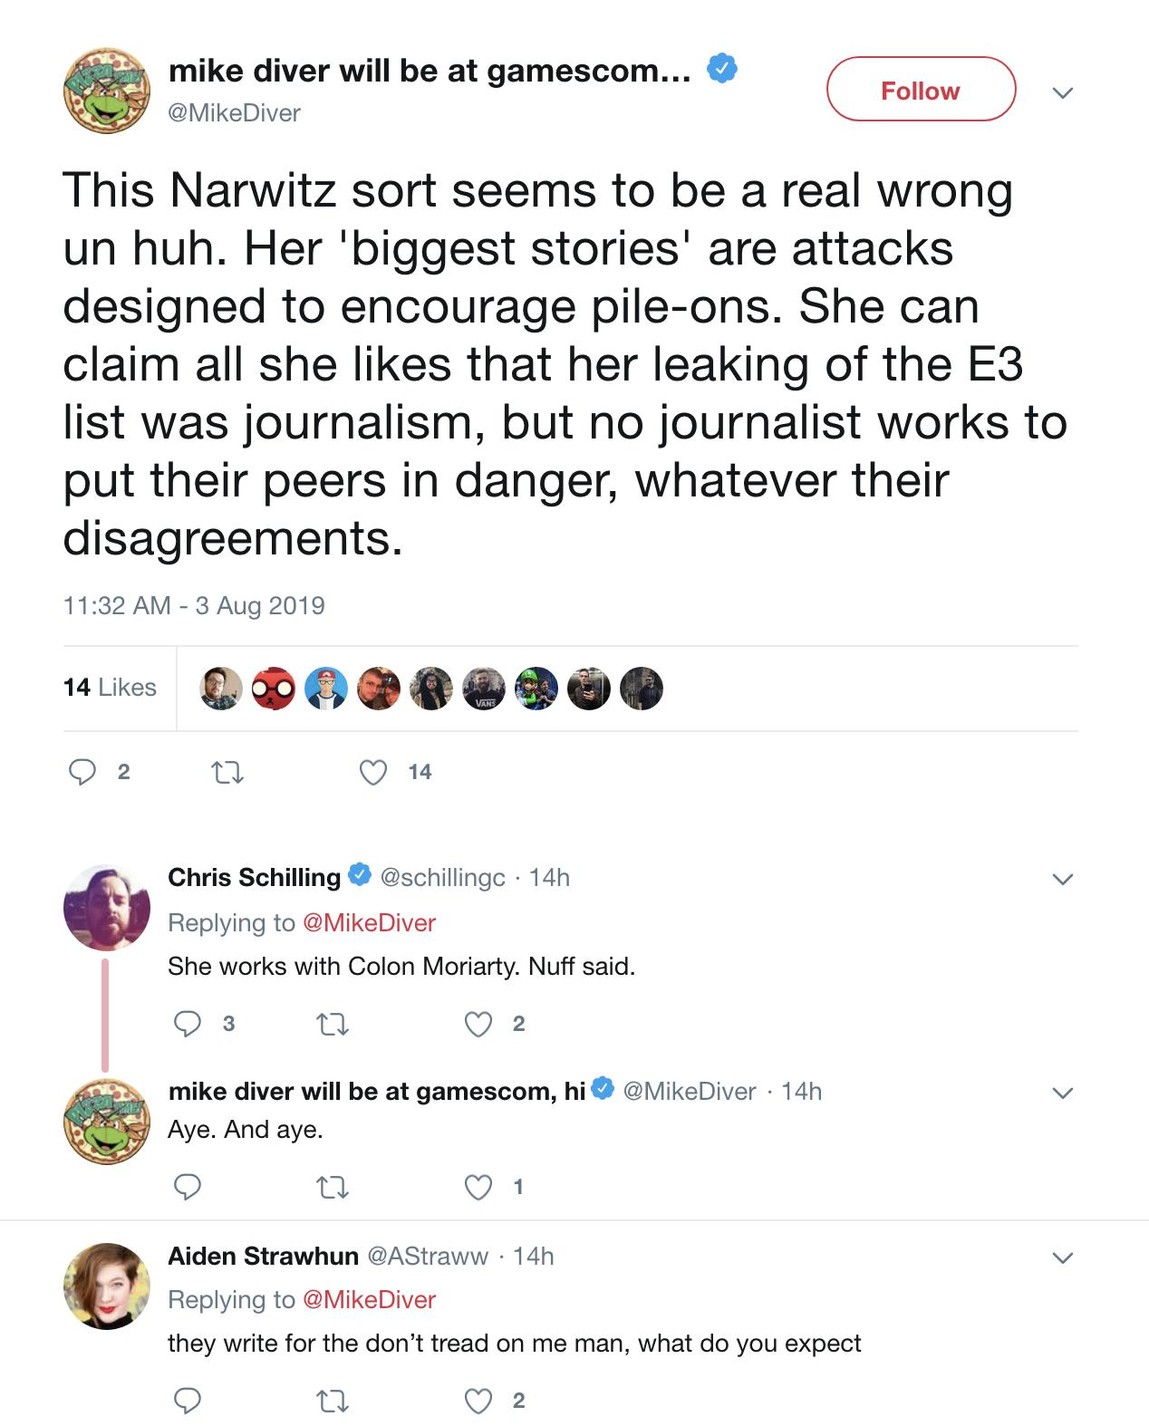The width and height of the screenshot is (1149, 1426).
Task: Expand options for Aiden Strawhun's reply
Action: click(1063, 1257)
